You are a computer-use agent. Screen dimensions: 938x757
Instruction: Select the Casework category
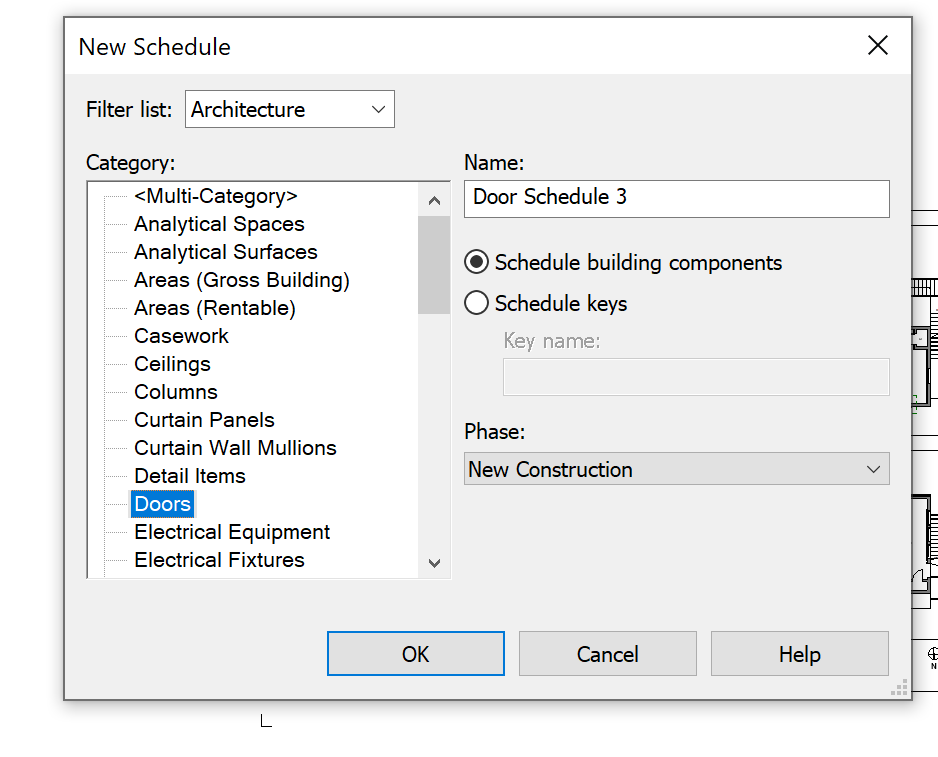point(181,336)
